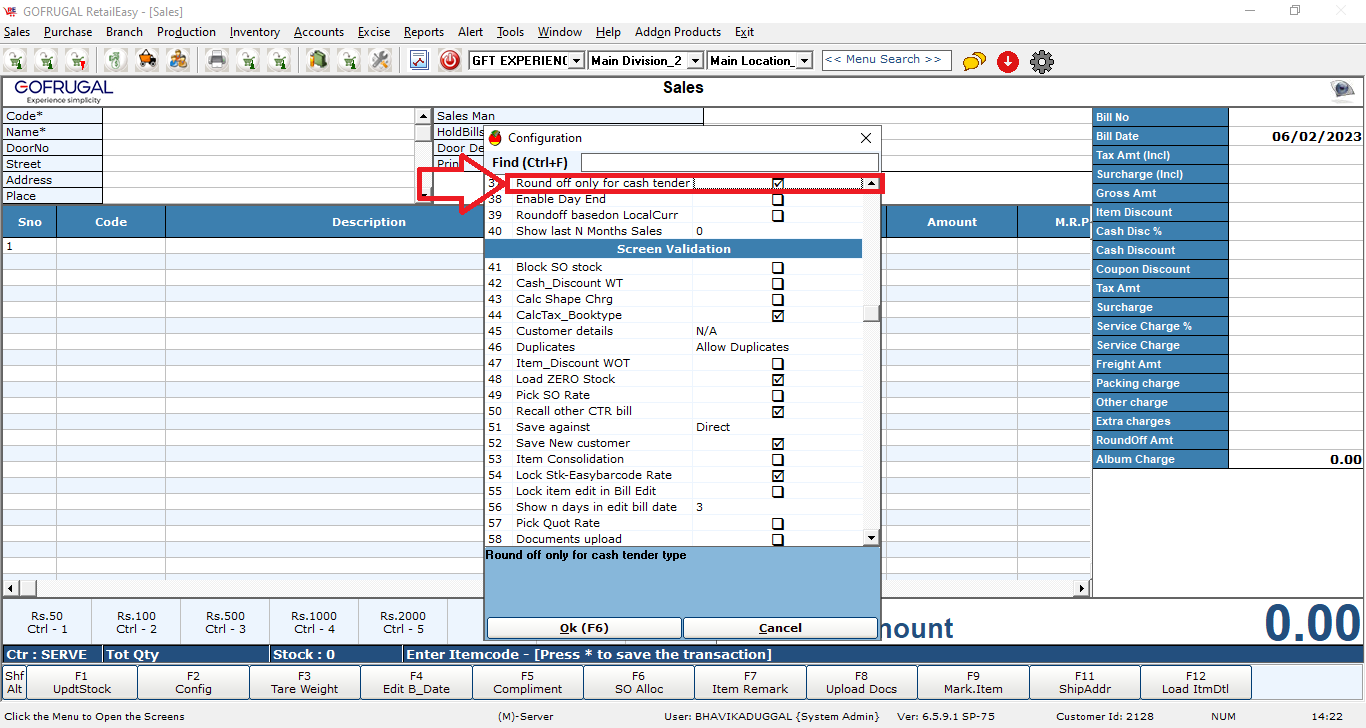Open the chart report icon

click(x=419, y=60)
